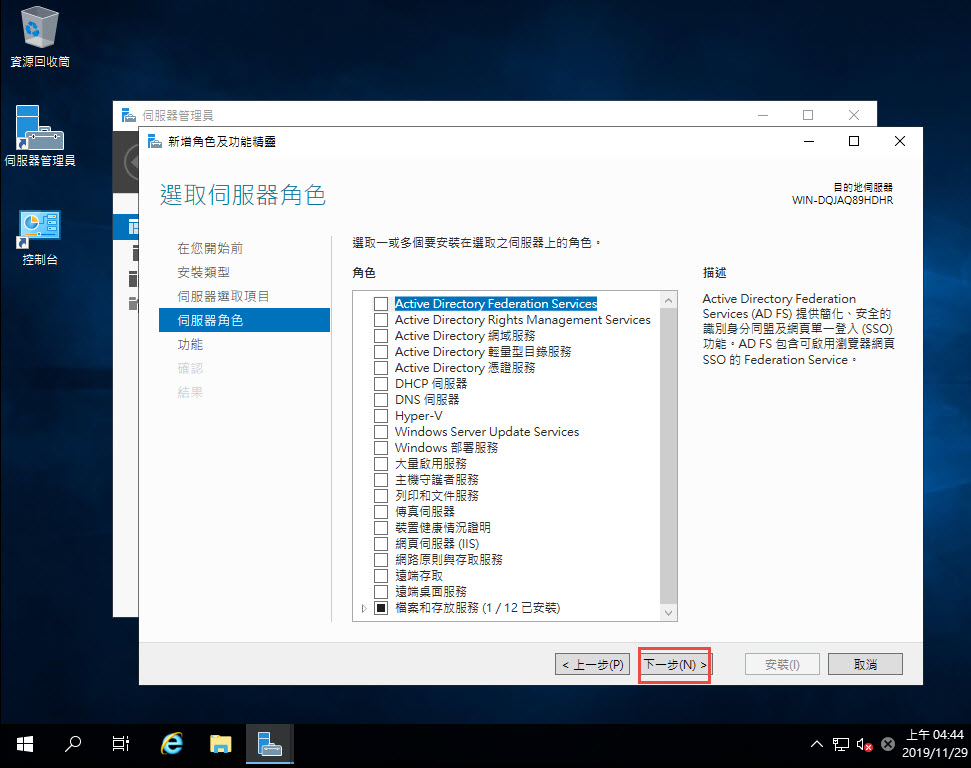This screenshot has height=768, width=971.
Task: Click the wizard title bar icon
Action: point(155,142)
